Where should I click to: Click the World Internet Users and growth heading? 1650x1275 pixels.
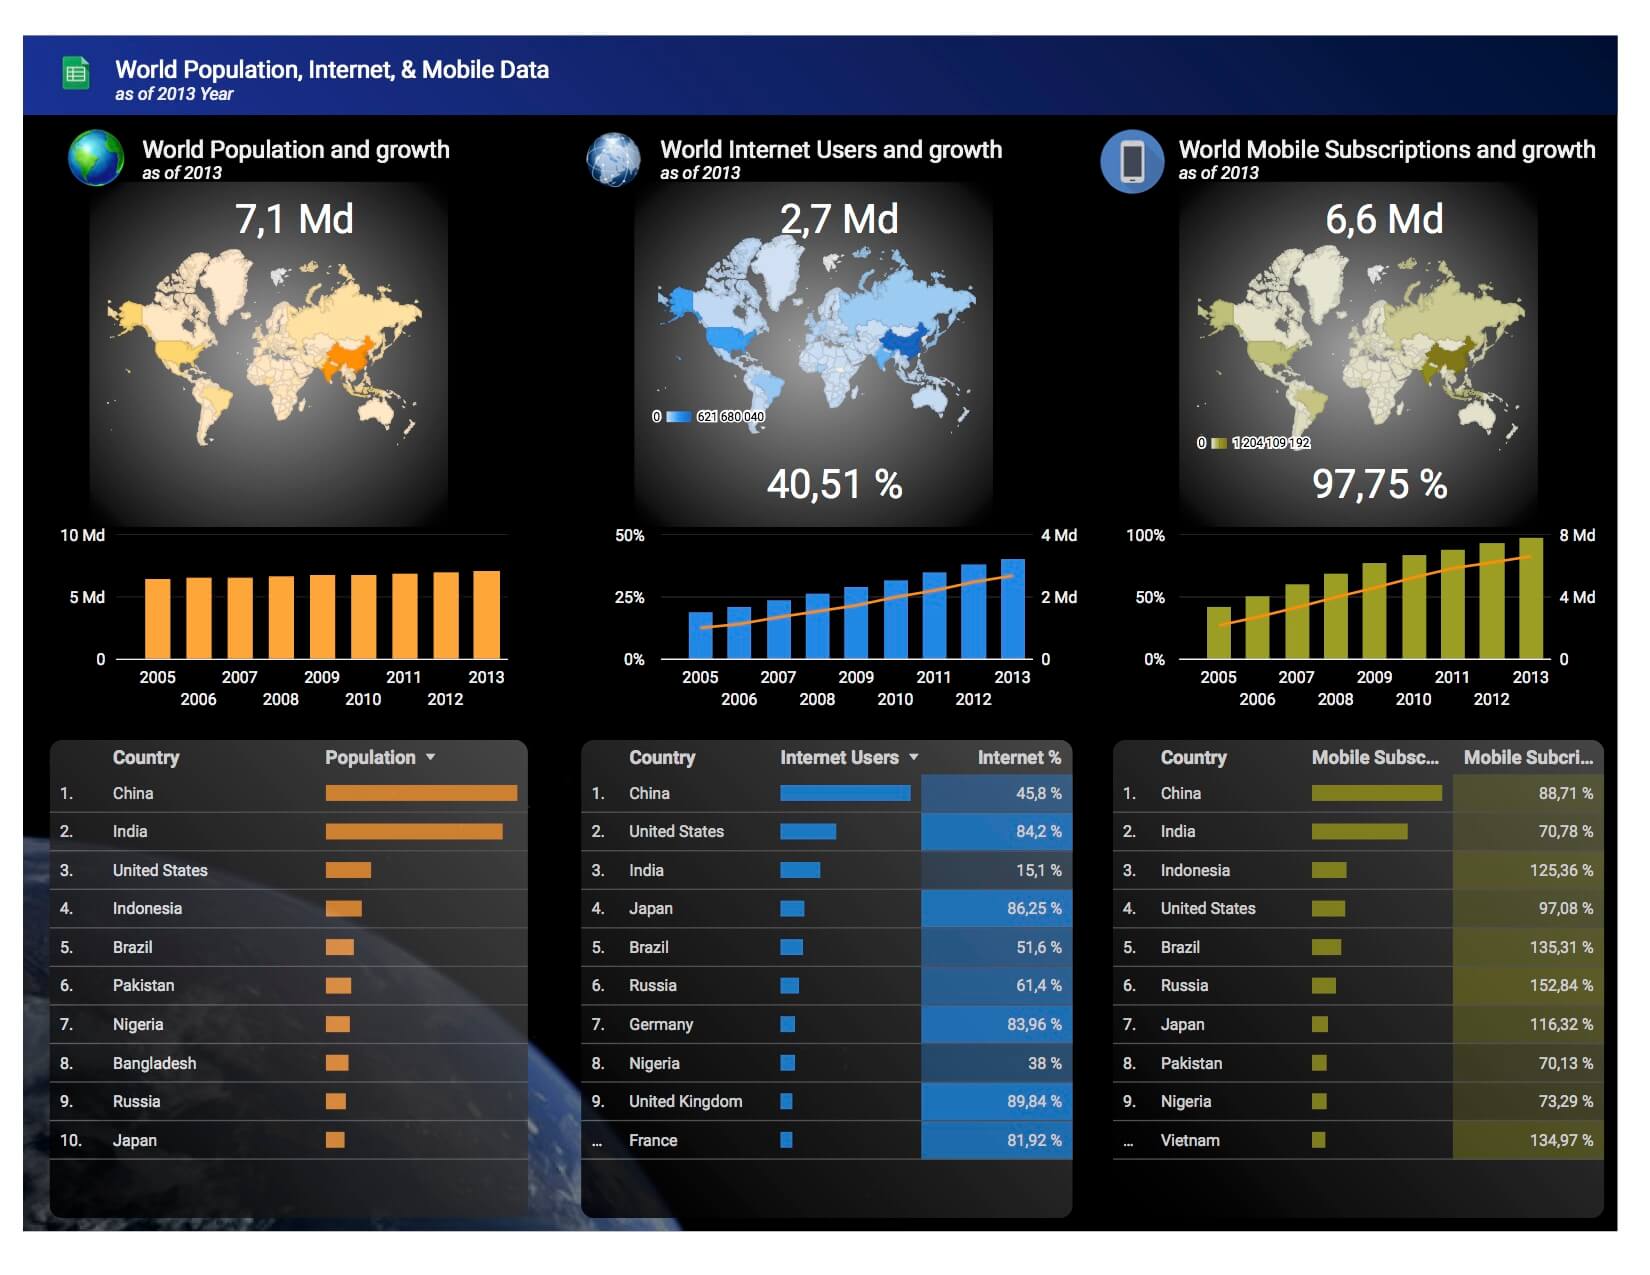pos(831,149)
